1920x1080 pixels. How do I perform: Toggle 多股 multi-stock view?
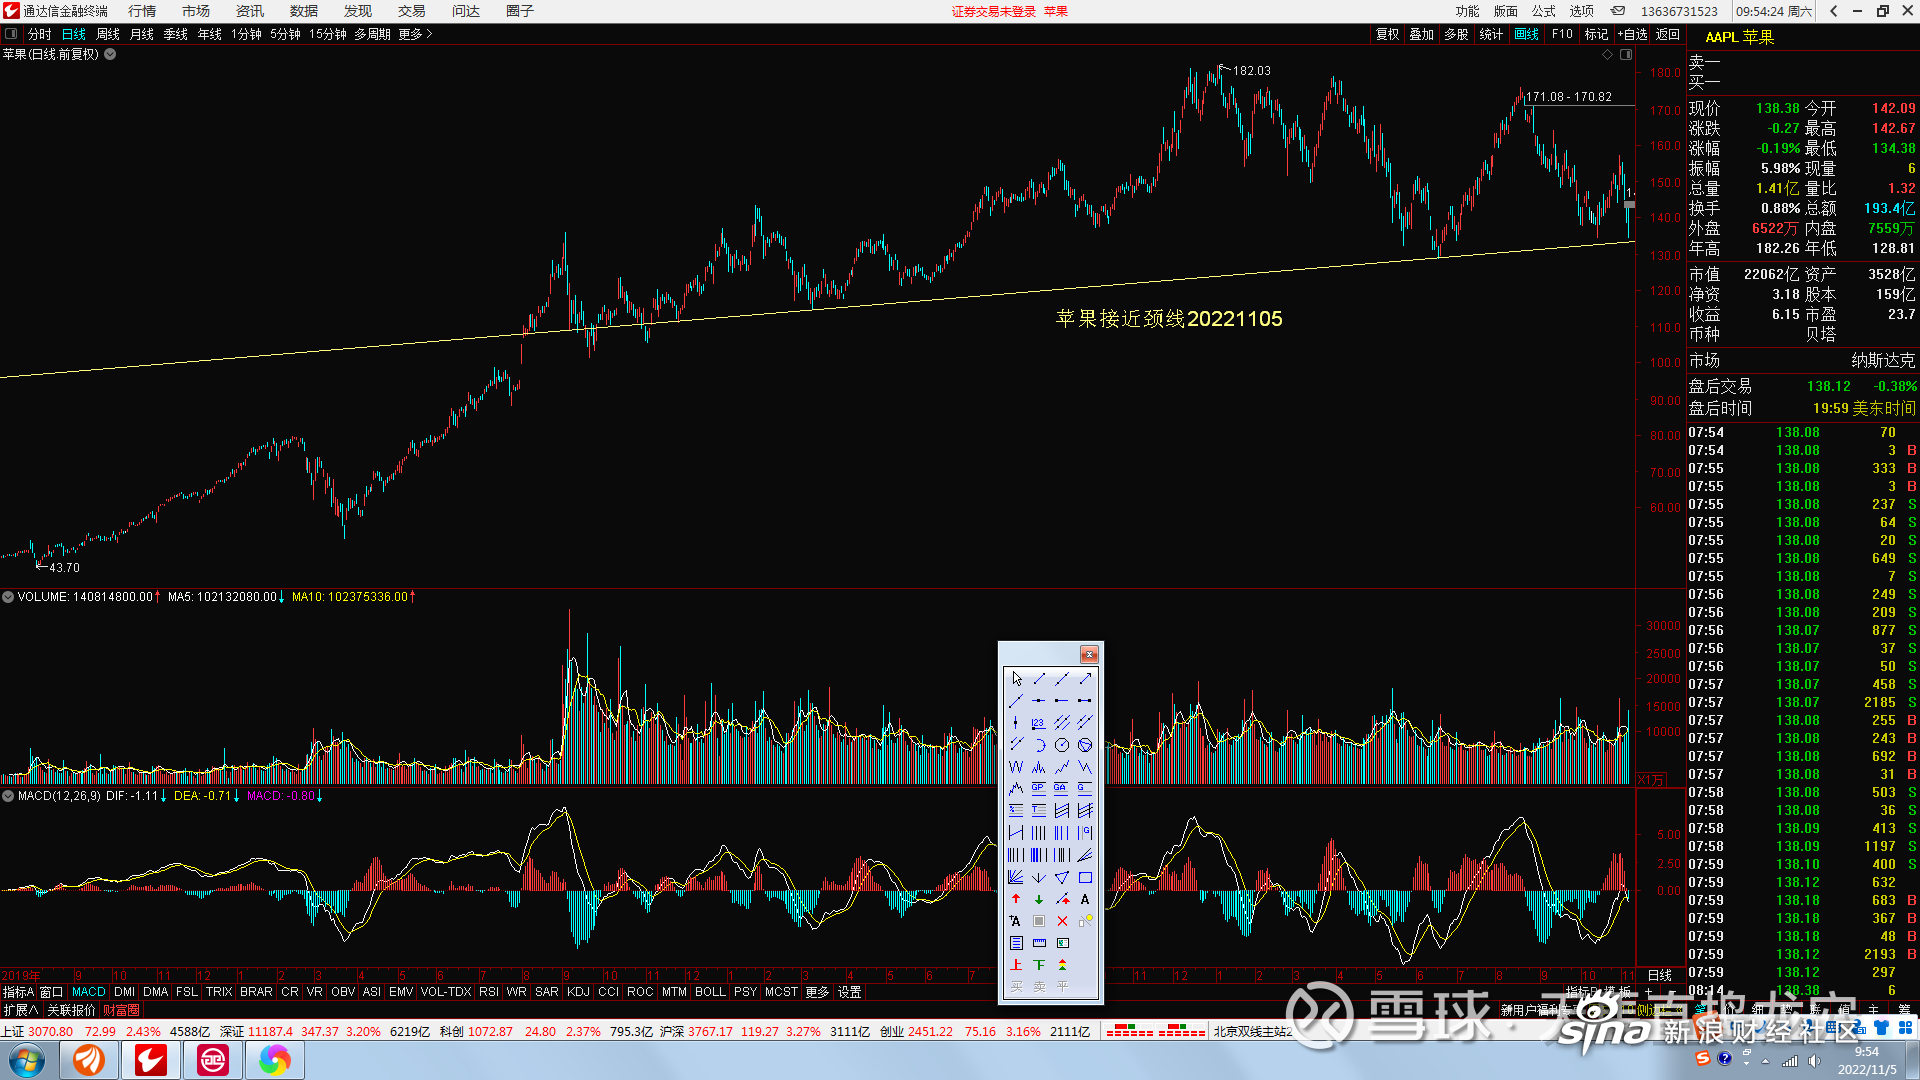1456,34
